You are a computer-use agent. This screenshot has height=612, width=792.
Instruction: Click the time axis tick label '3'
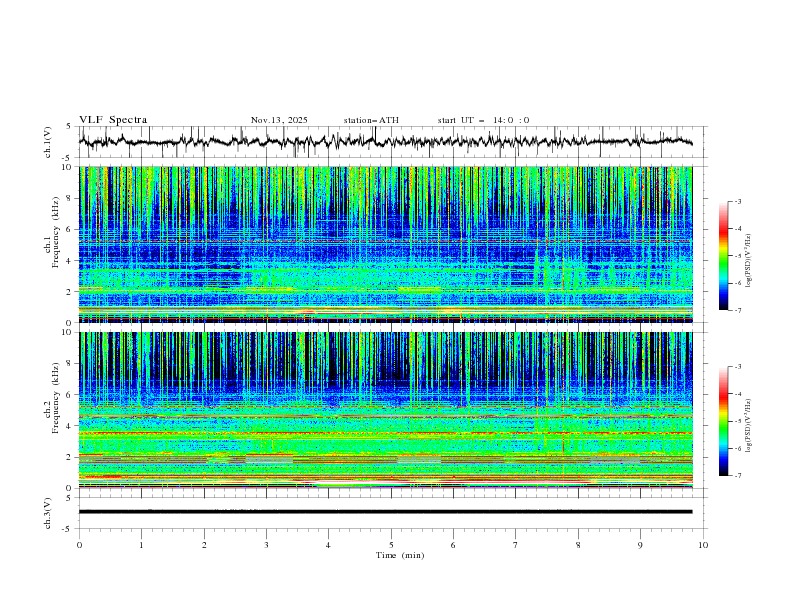click(x=266, y=545)
